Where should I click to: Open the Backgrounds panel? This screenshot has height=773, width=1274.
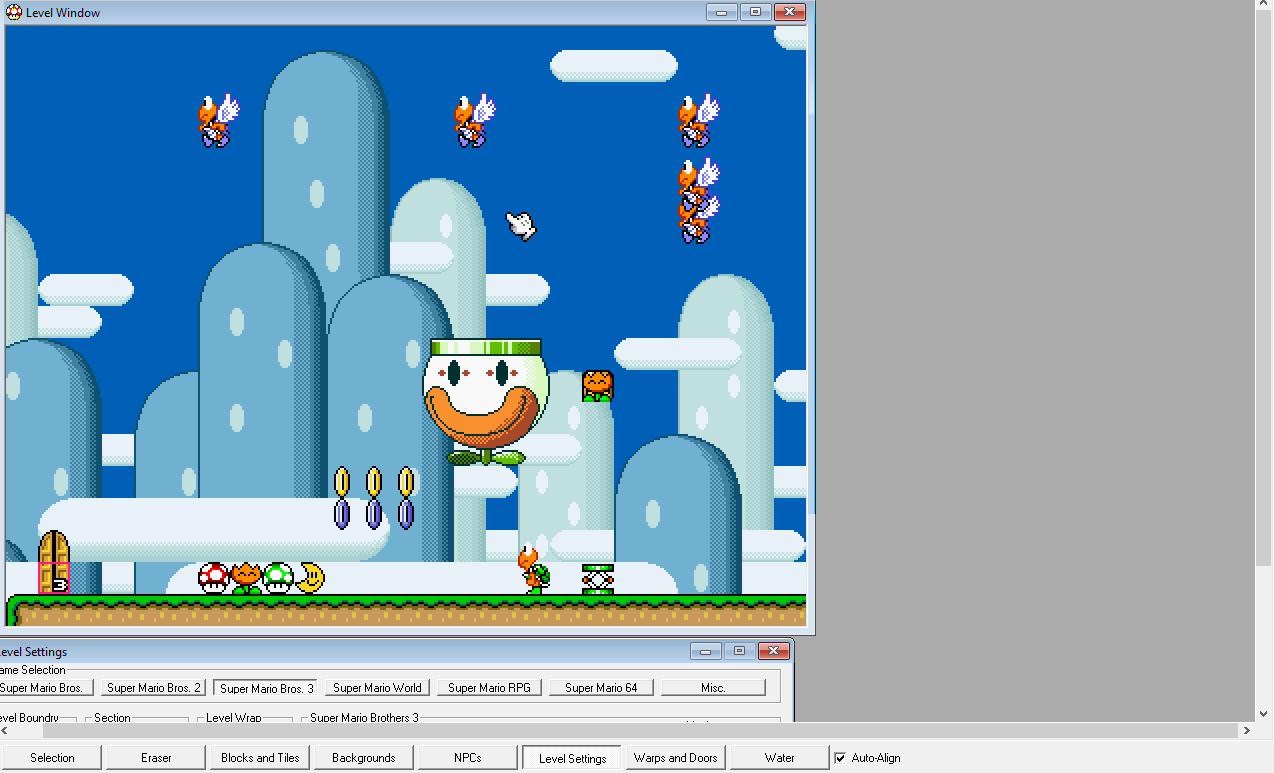[x=364, y=758]
